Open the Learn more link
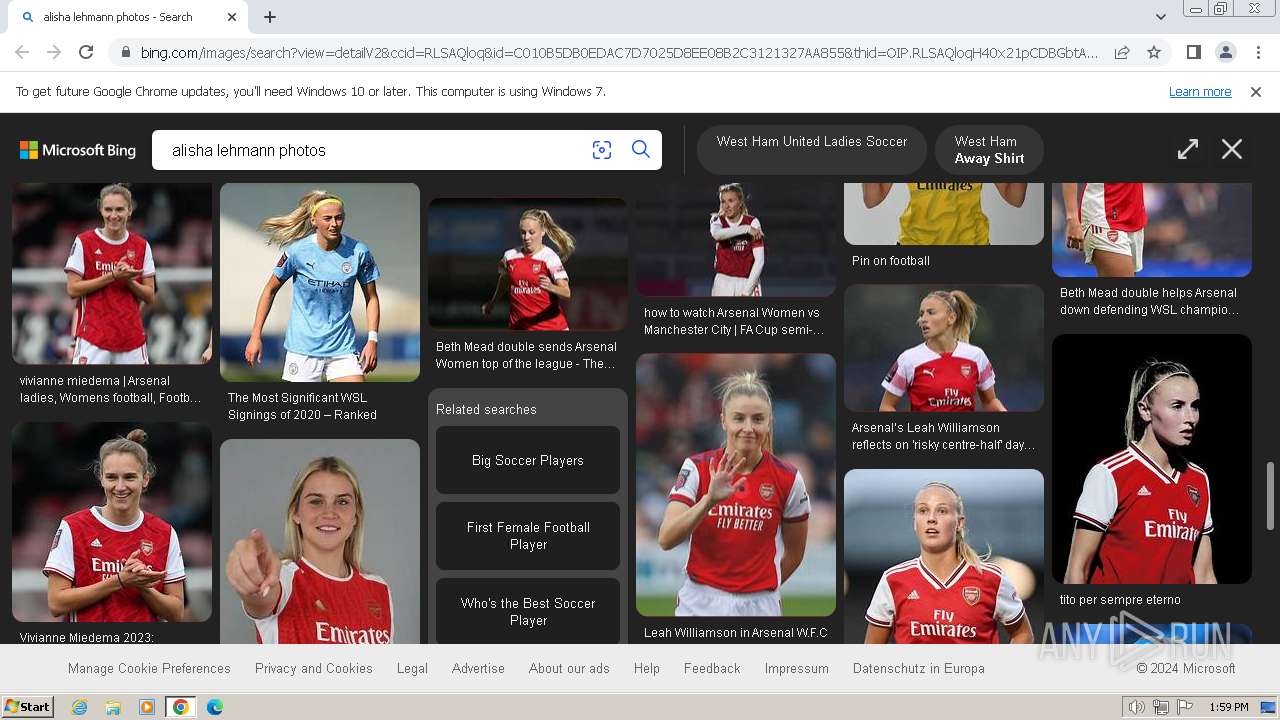 pyautogui.click(x=1200, y=92)
